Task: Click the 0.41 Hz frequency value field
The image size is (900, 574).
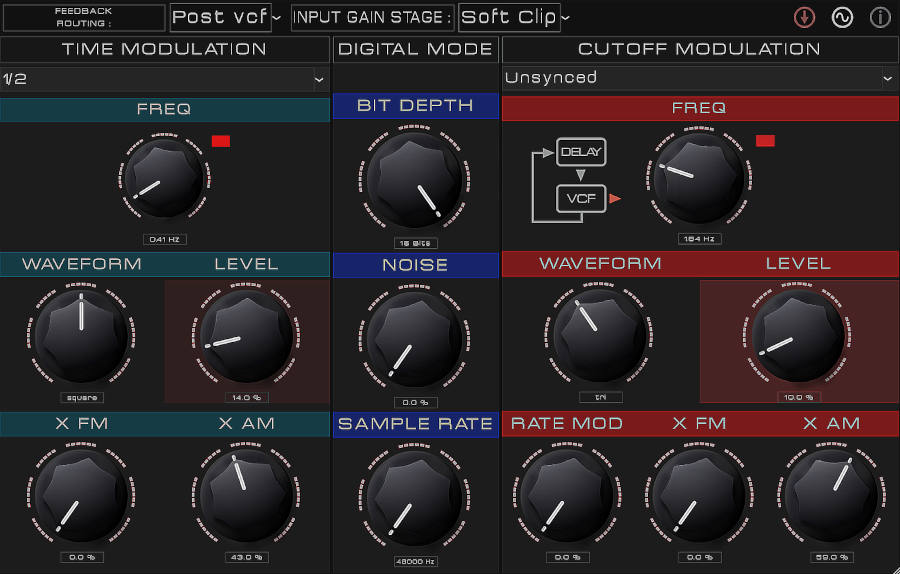Action: (163, 239)
